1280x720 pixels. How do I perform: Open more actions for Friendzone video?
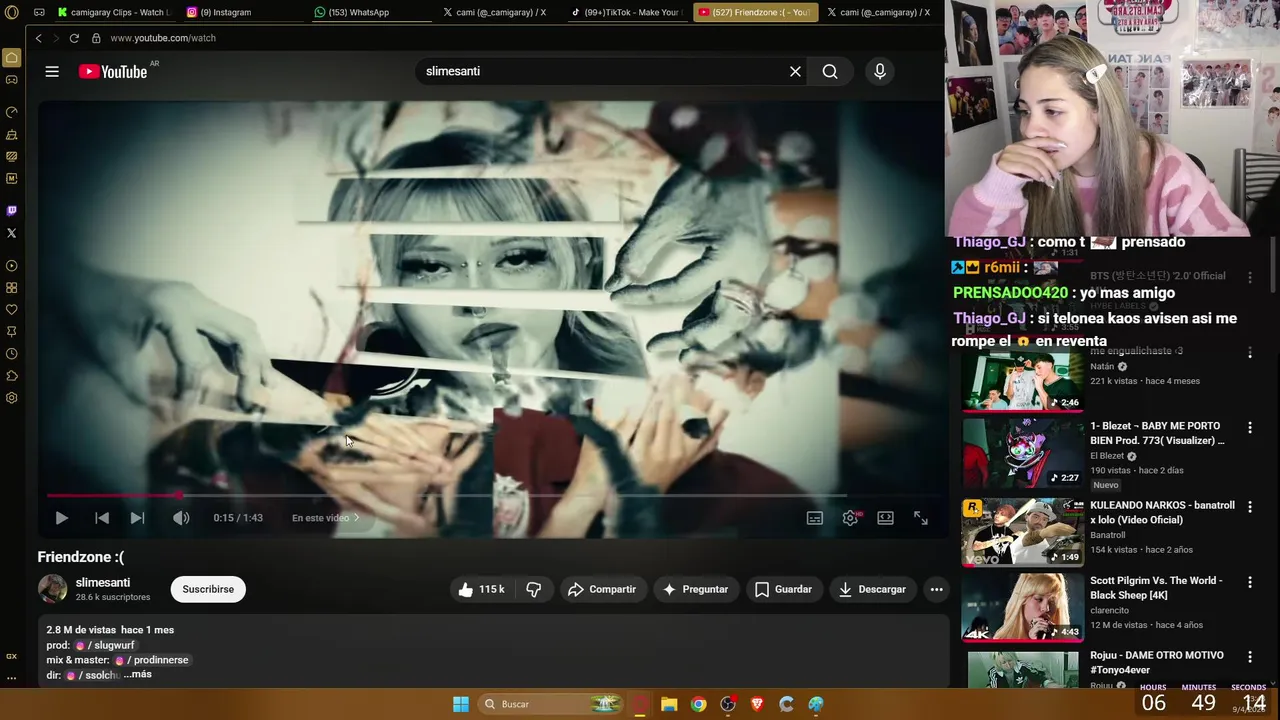pos(937,589)
